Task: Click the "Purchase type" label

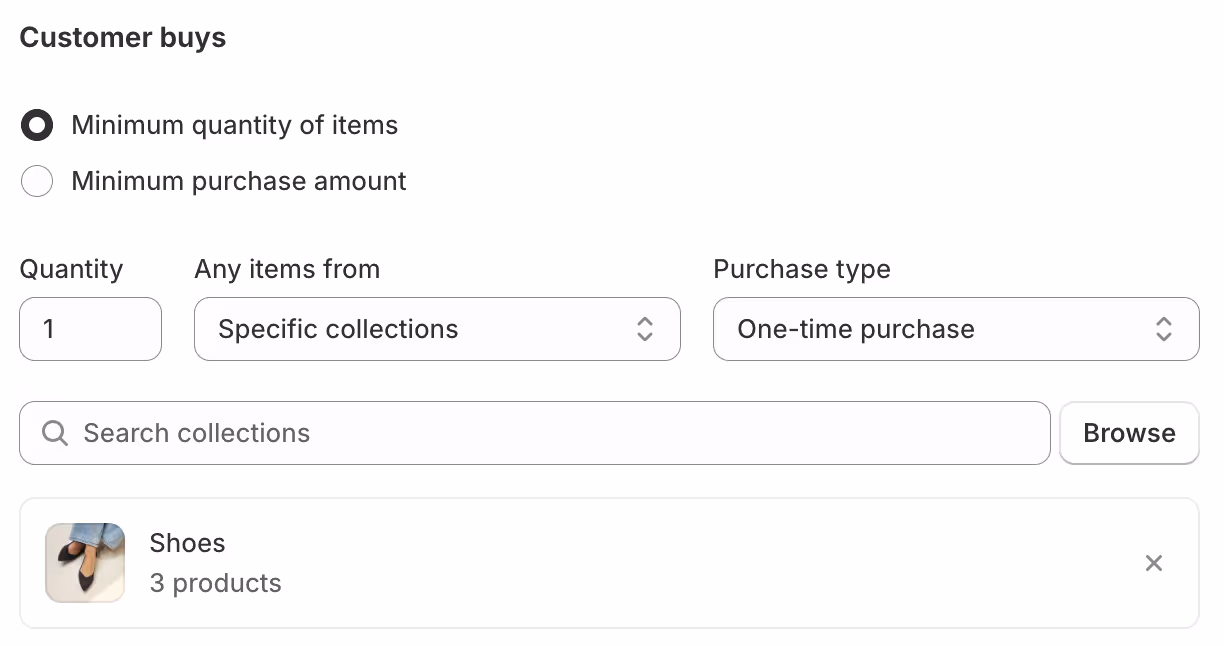Action: [801, 269]
